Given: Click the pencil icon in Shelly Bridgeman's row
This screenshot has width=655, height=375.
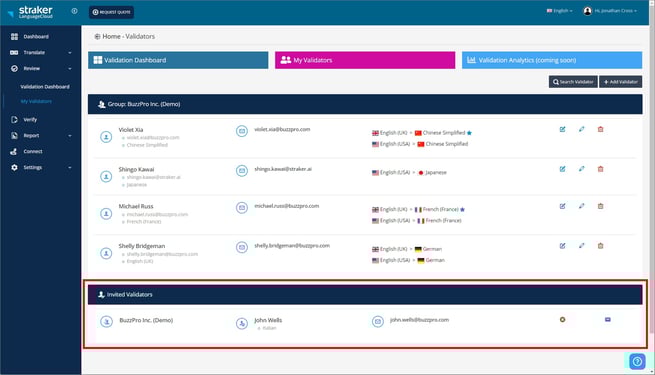Looking at the screenshot, I should click(581, 246).
